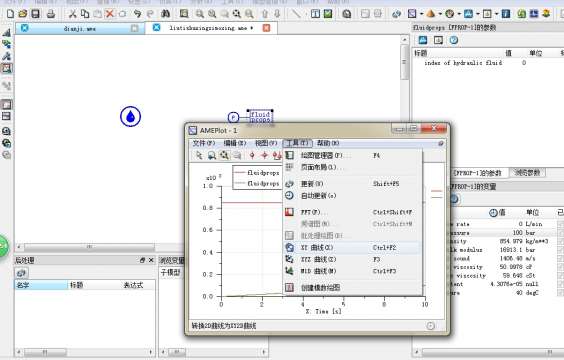This screenshot has width=564, height=360.
Task: Click the 名字 column header in post-processing panel
Action: click(41, 285)
